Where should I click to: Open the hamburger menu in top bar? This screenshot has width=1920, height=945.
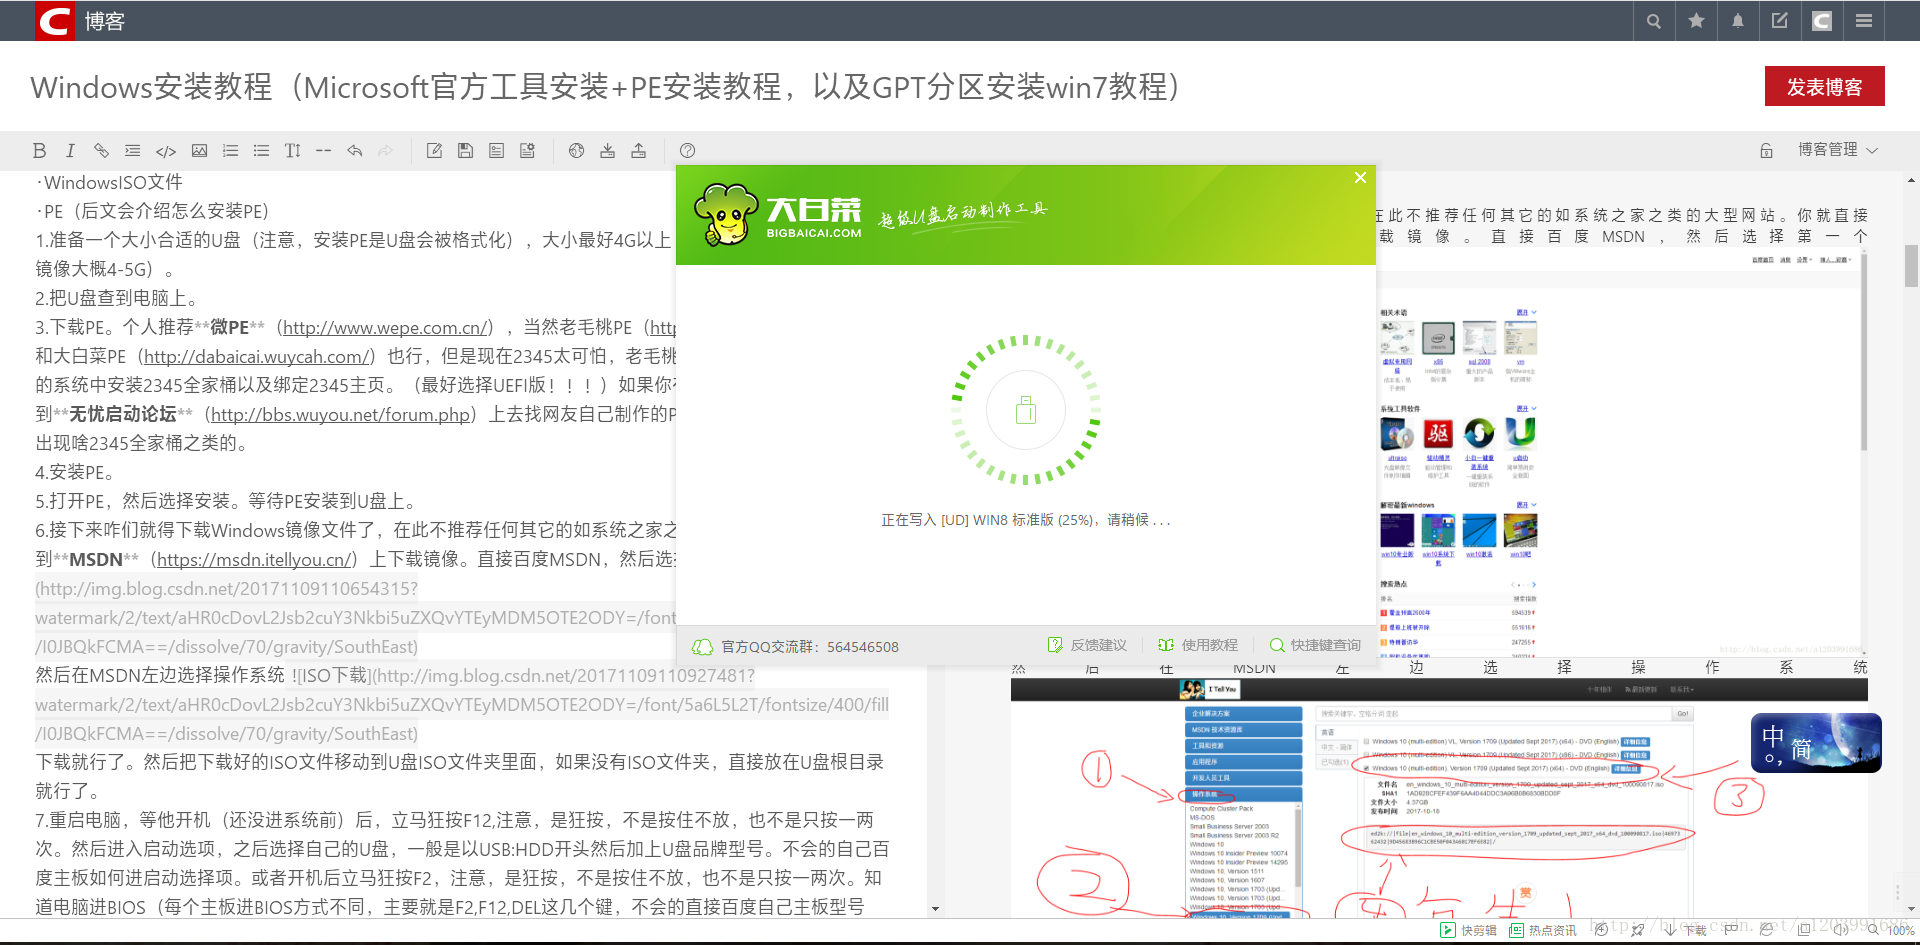click(x=1864, y=21)
